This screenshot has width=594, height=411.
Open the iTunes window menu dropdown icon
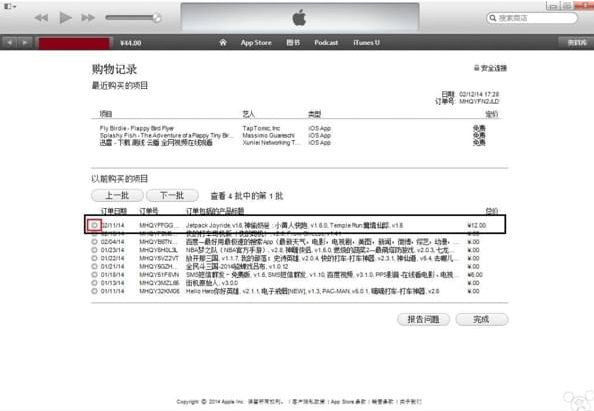9,6
